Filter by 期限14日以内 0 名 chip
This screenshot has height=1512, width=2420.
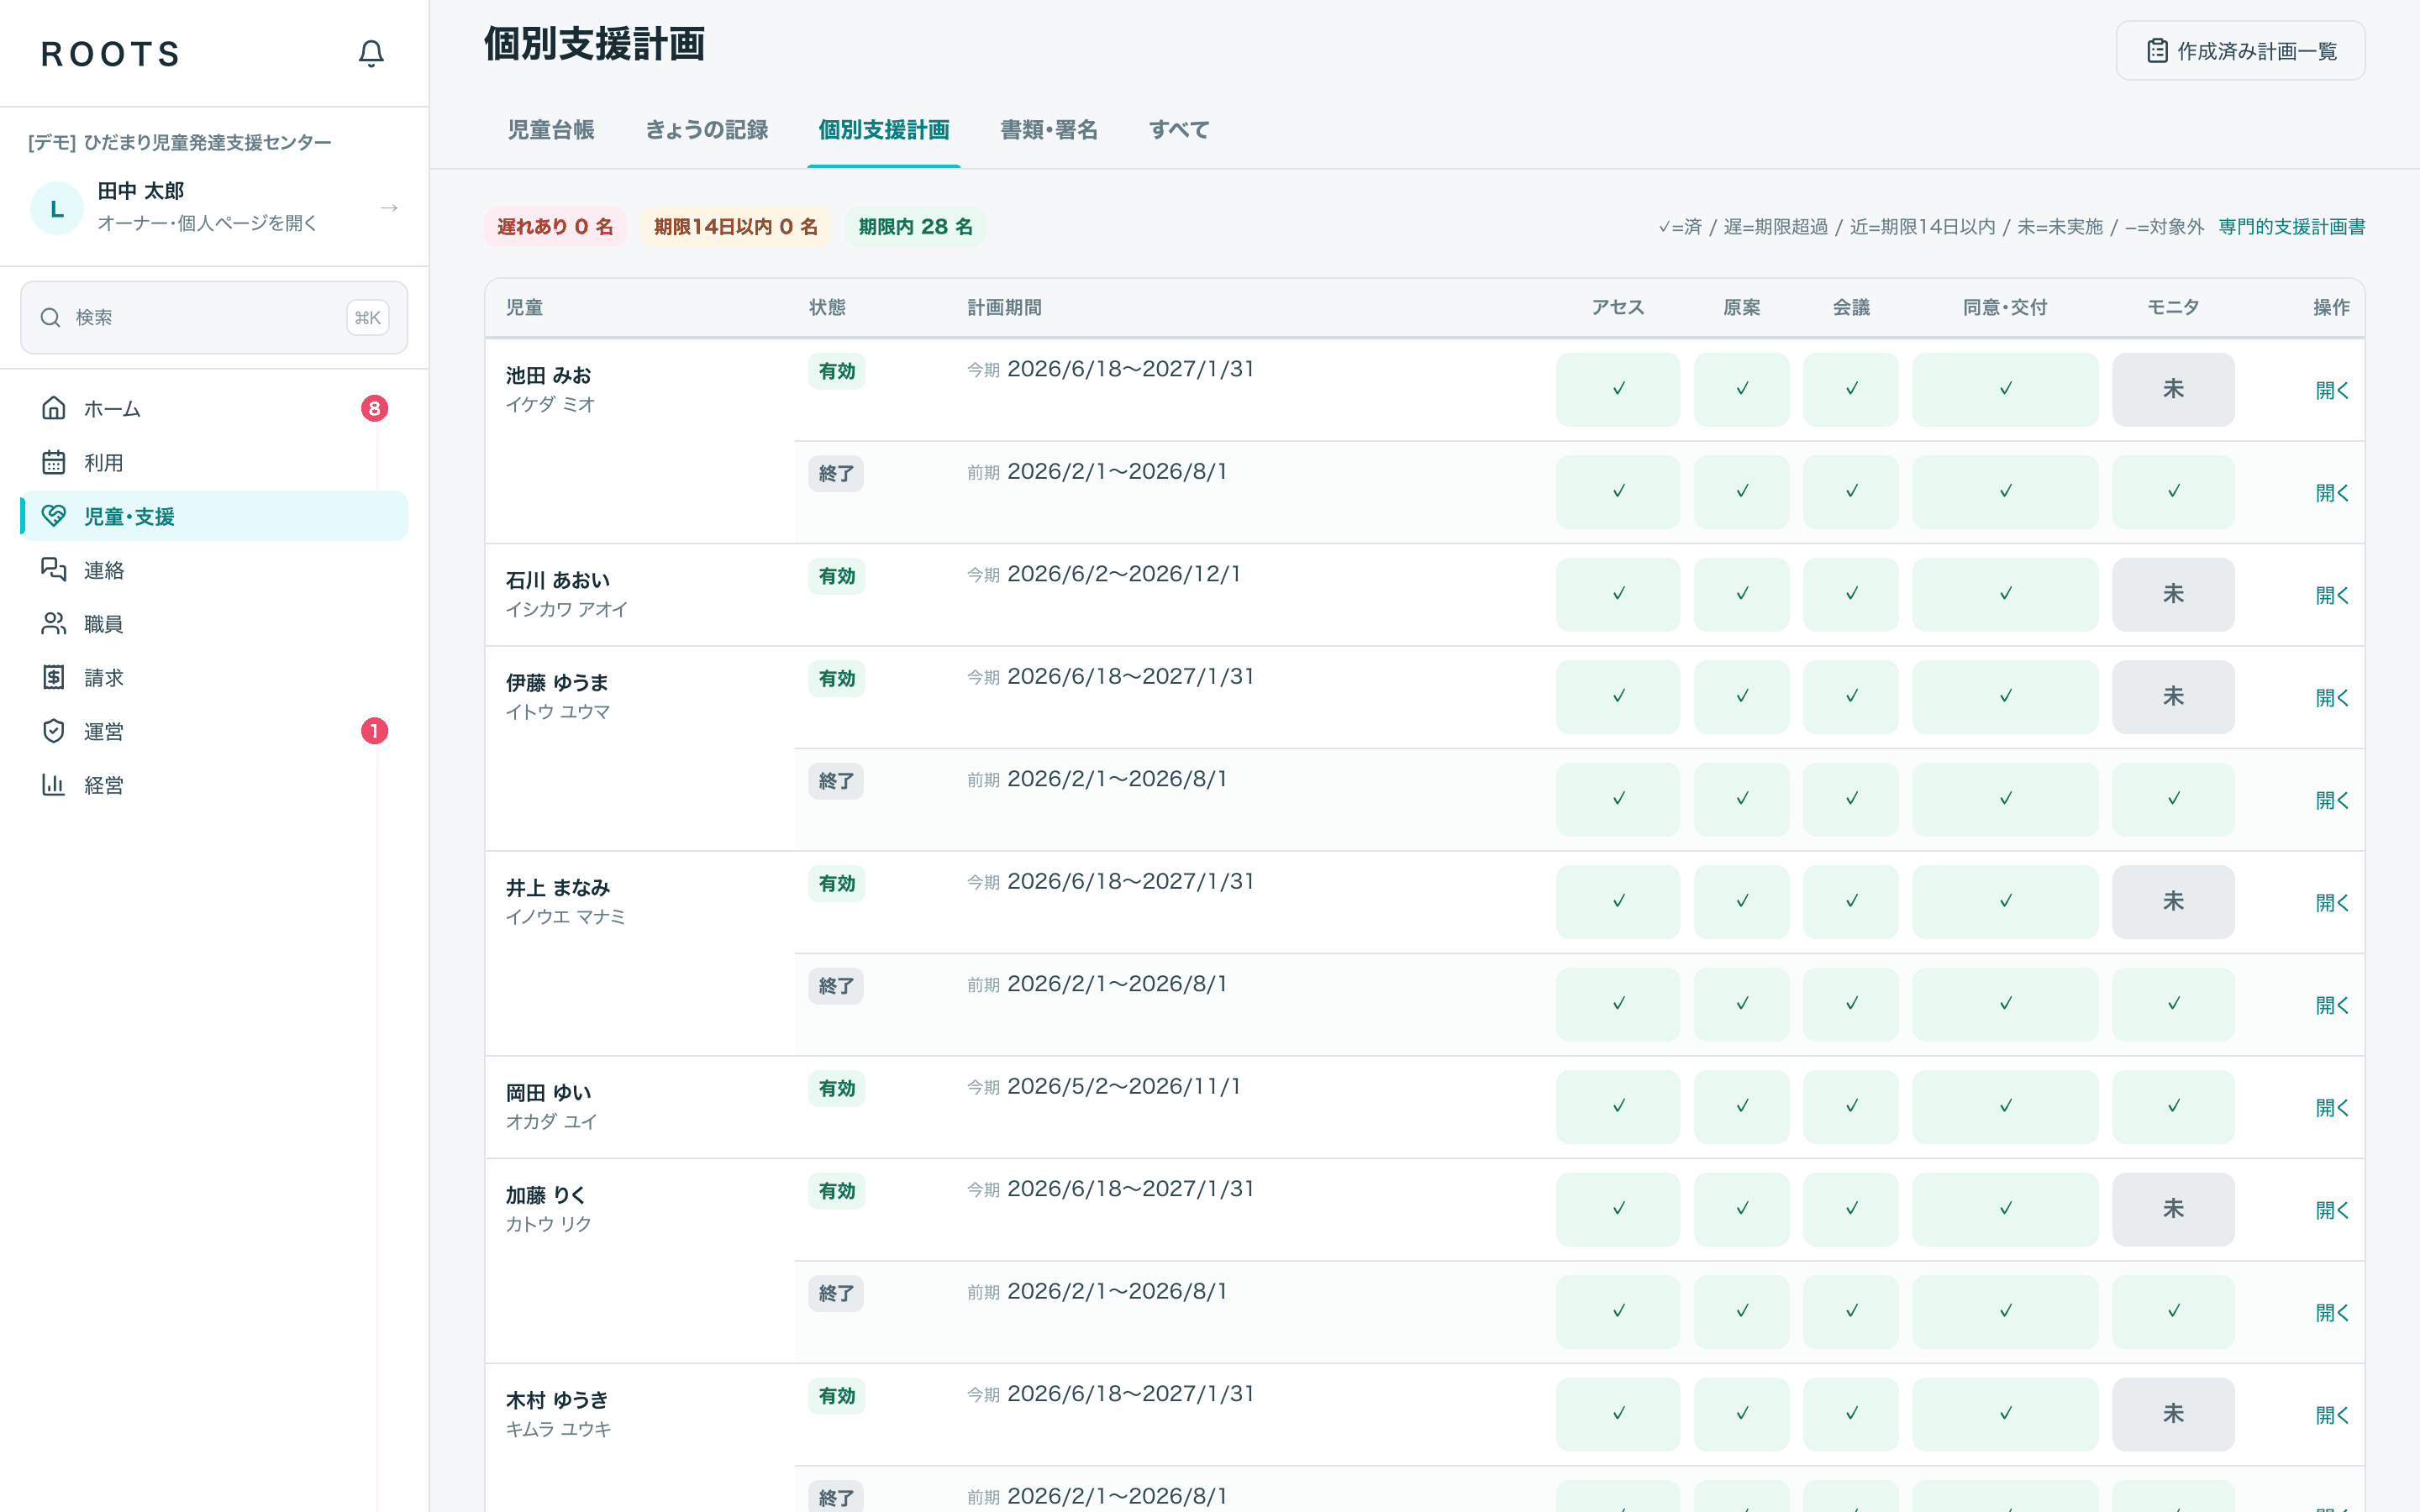point(736,227)
